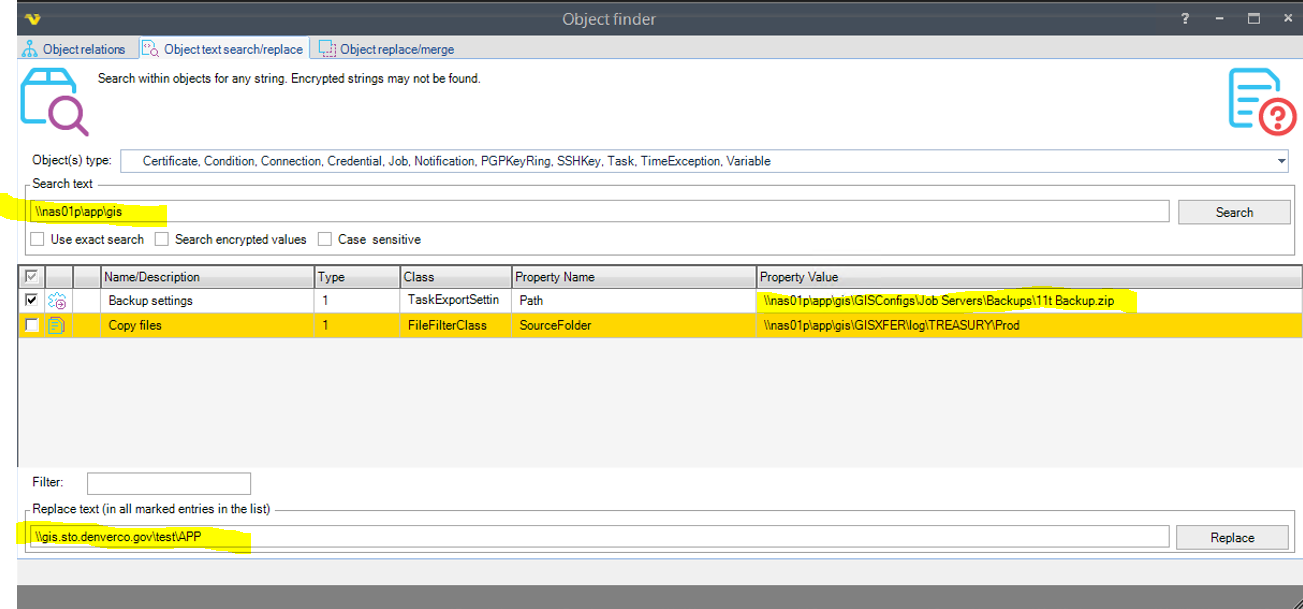This screenshot has width=1303, height=609.
Task: Click the large object search magnifier icon
Action: tap(53, 101)
